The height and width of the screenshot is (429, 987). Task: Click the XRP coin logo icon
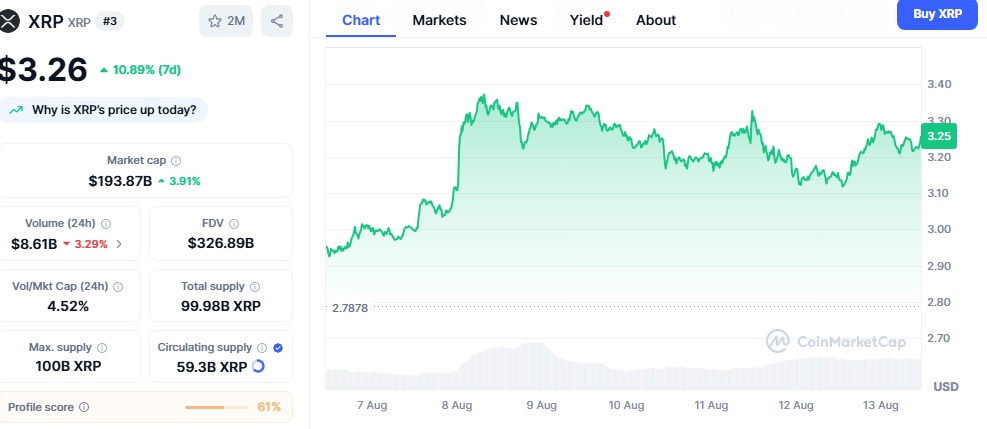point(10,21)
